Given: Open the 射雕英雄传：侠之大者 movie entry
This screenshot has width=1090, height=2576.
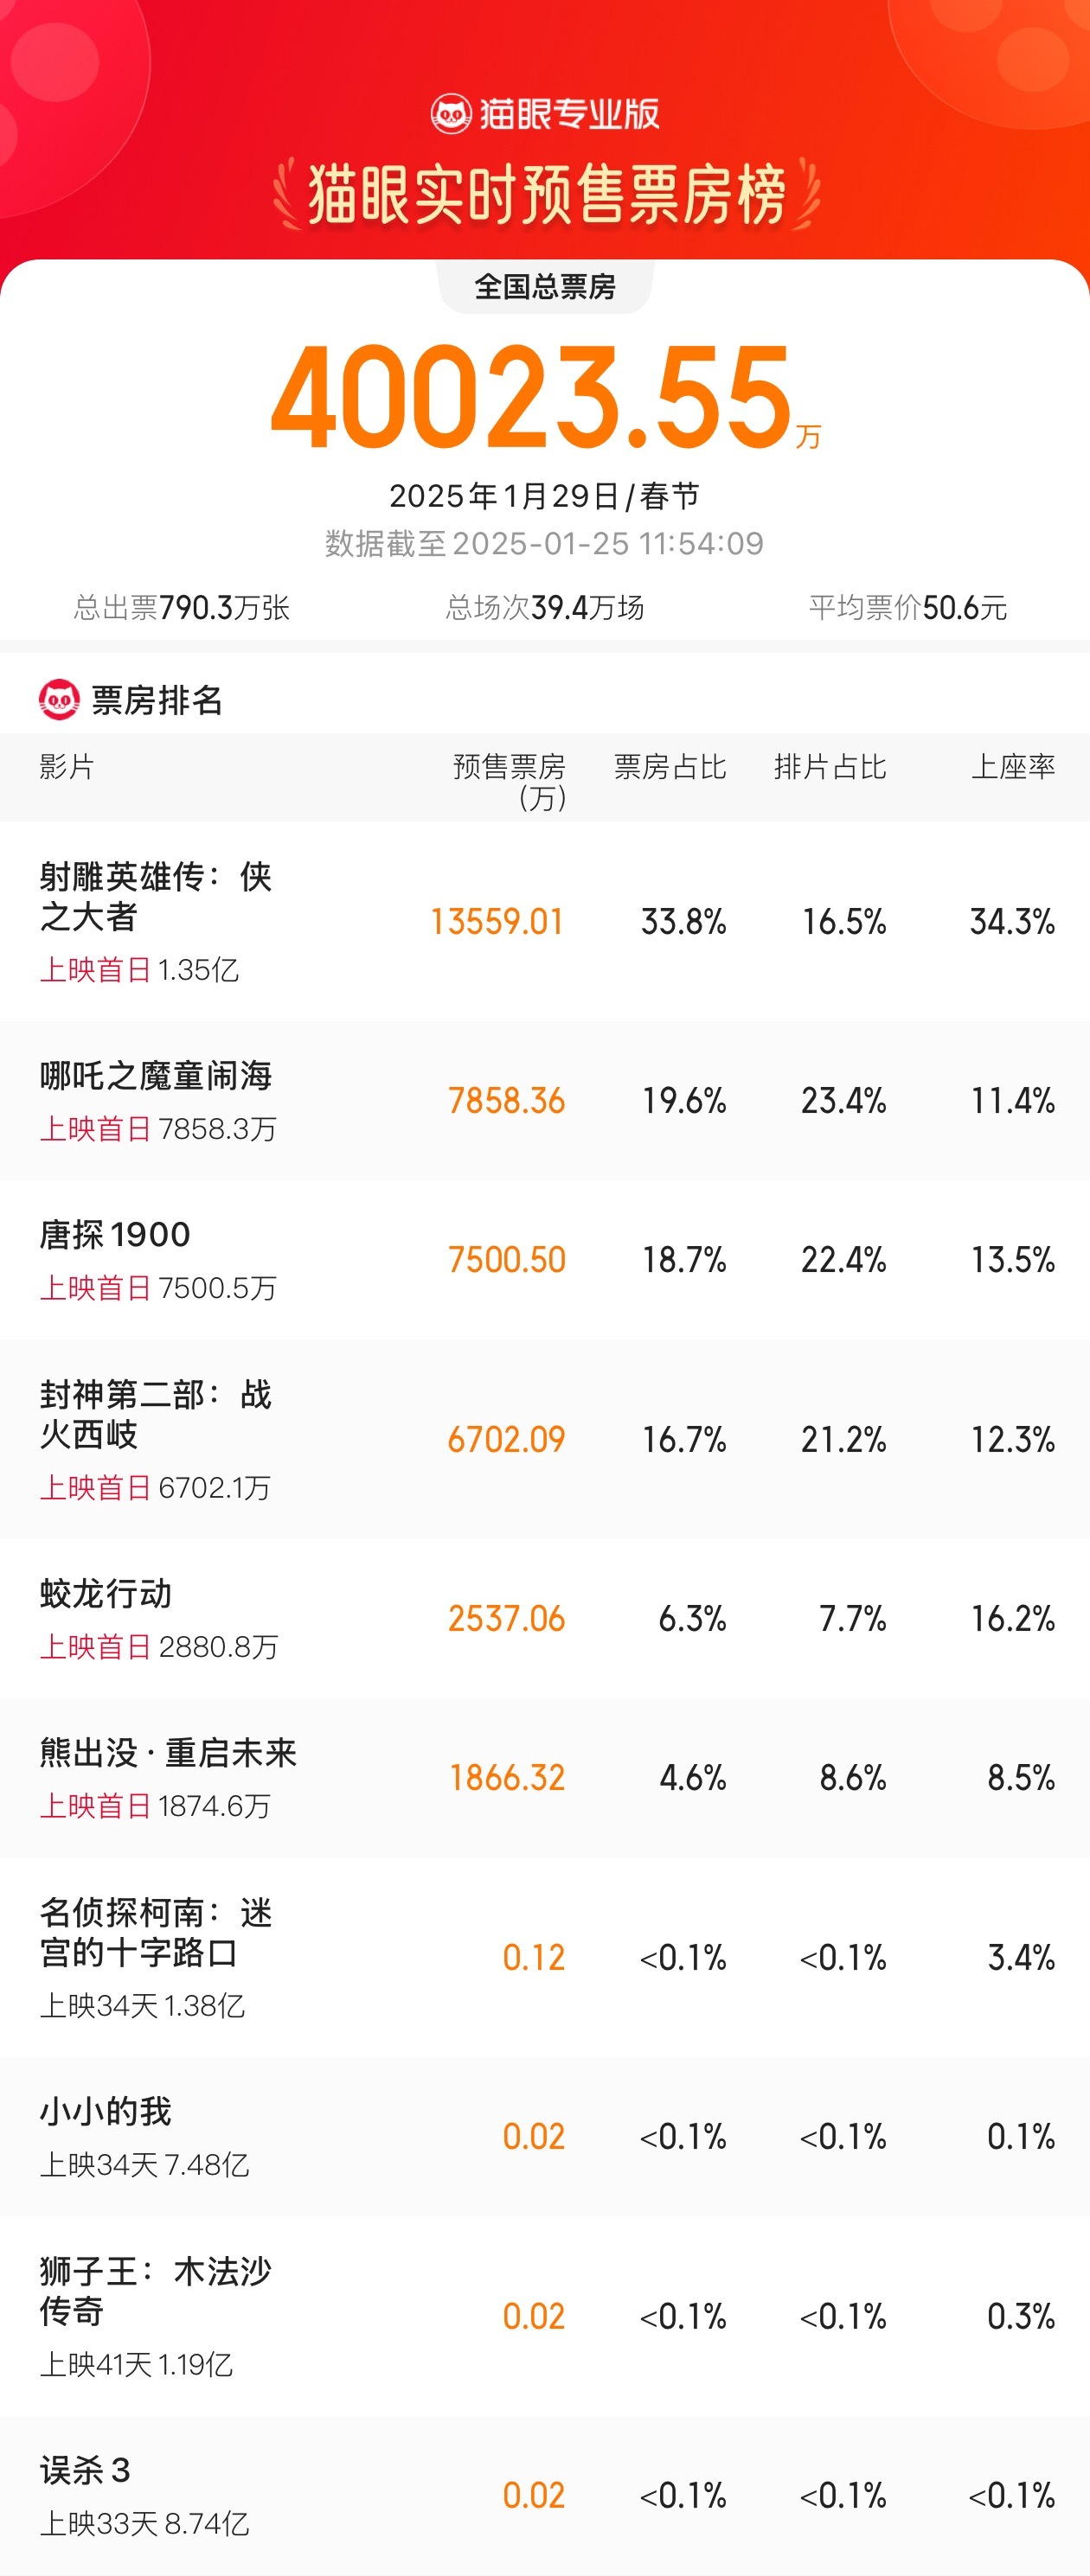Looking at the screenshot, I should point(156,896).
